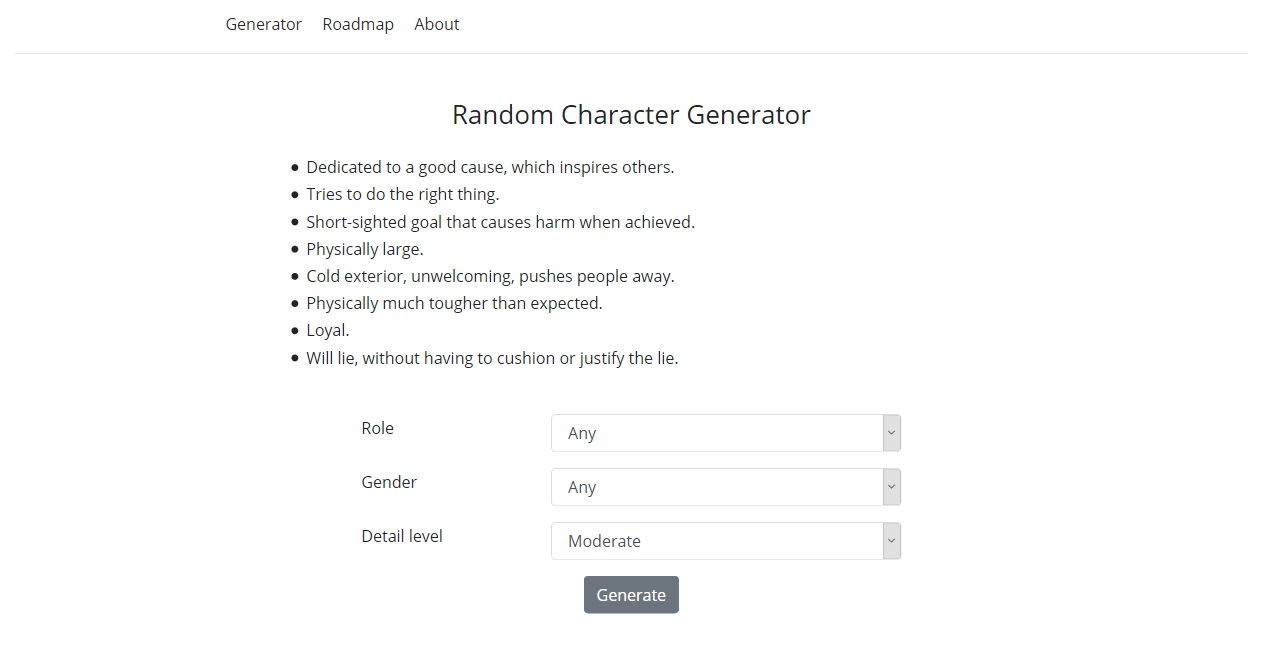Open the Generator nav link
Viewport: 1263px width, 668px height.
click(x=263, y=24)
